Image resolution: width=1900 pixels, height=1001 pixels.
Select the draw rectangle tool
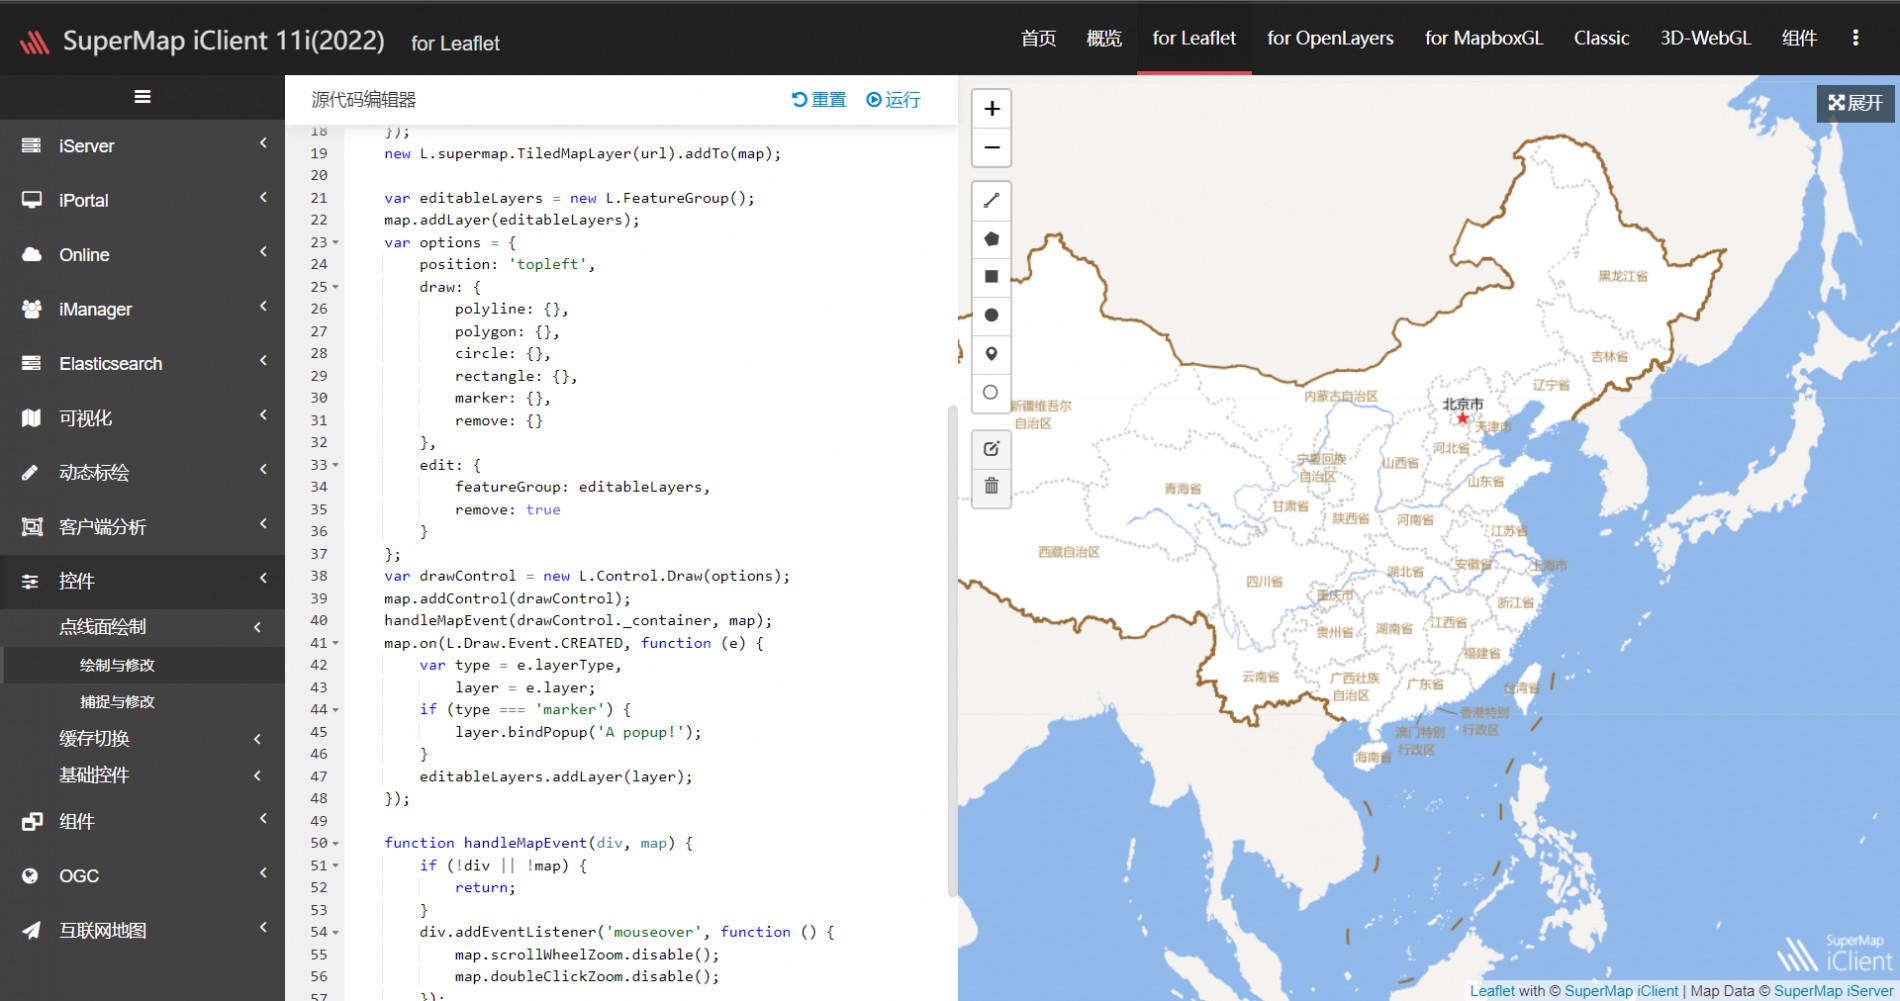[x=991, y=277]
